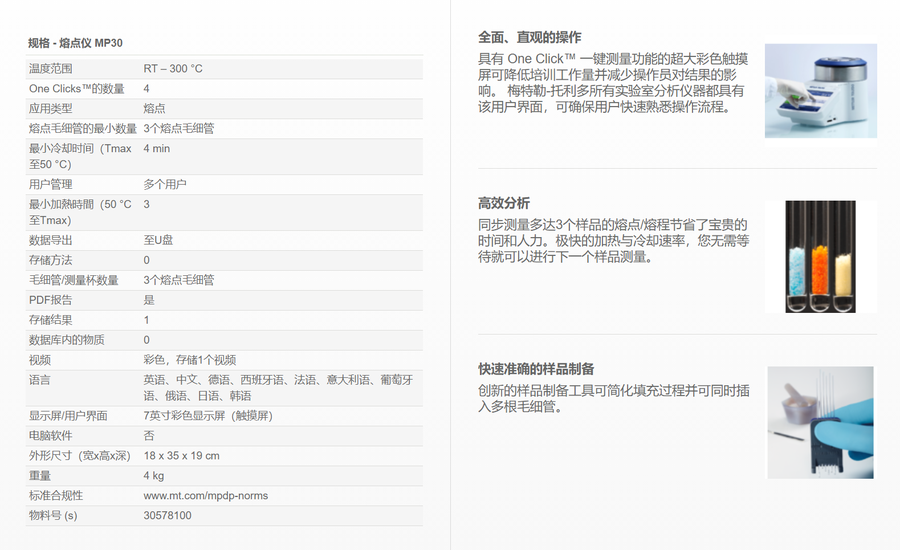Image resolution: width=900 pixels, height=550 pixels.
Task: Click the www.mt.com/mpdp-norms link
Action: [205, 495]
